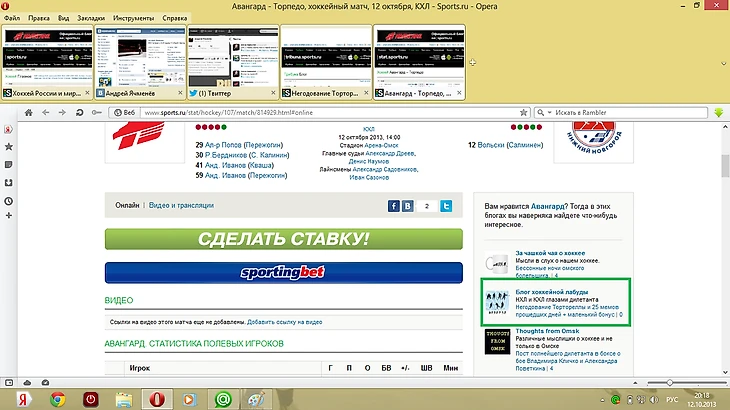The image size is (730, 410).
Task: Click Добавить ссылку на видео link
Action: click(x=284, y=322)
